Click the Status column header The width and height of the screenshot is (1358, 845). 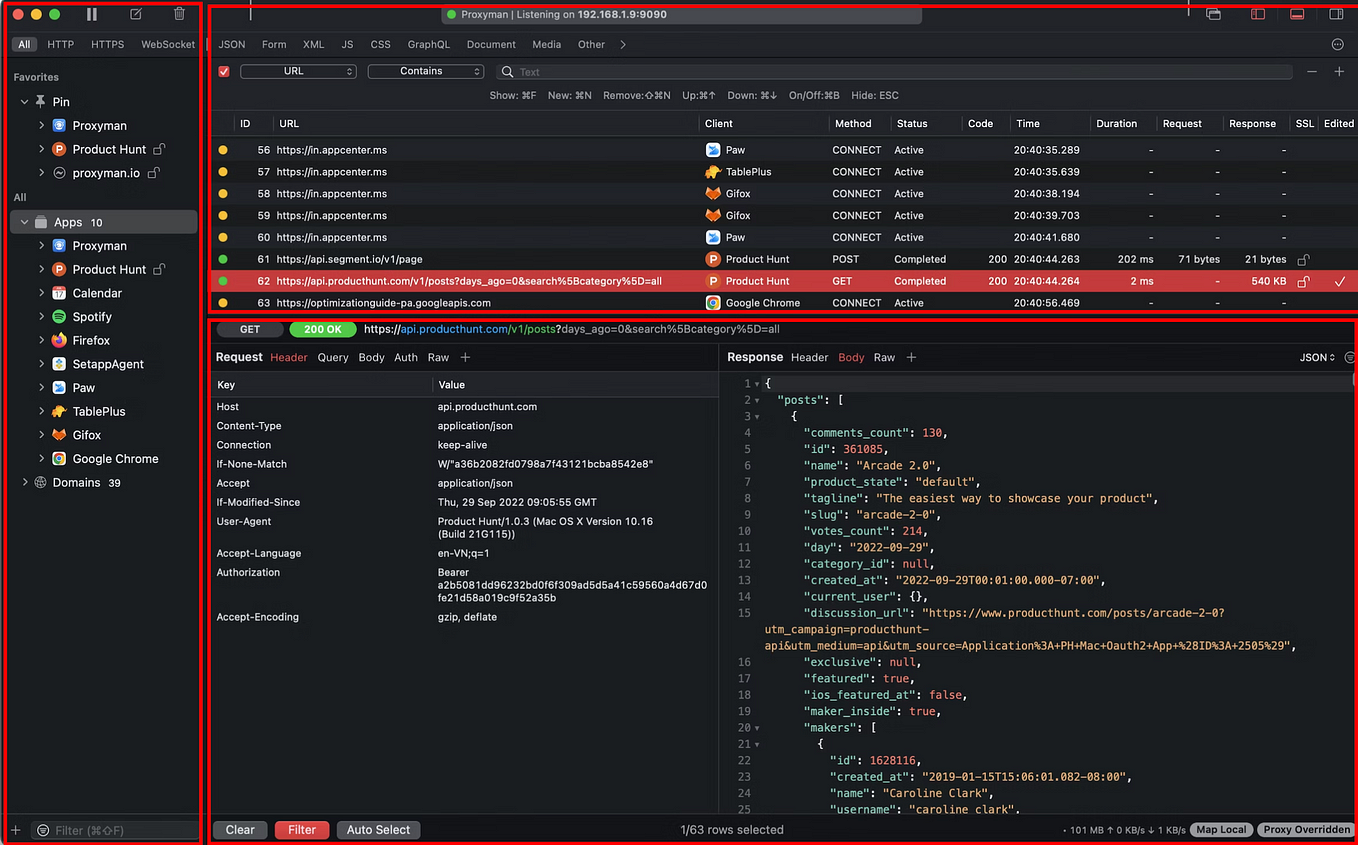tap(926, 124)
